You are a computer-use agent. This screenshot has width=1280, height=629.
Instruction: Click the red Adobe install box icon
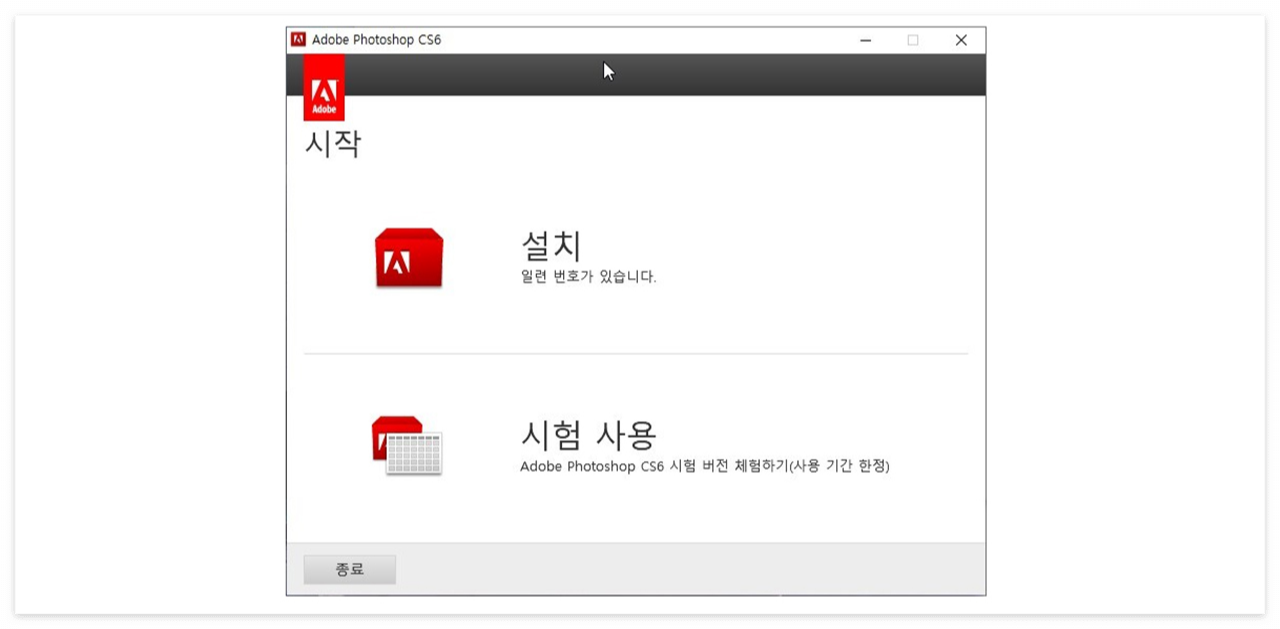pos(409,259)
